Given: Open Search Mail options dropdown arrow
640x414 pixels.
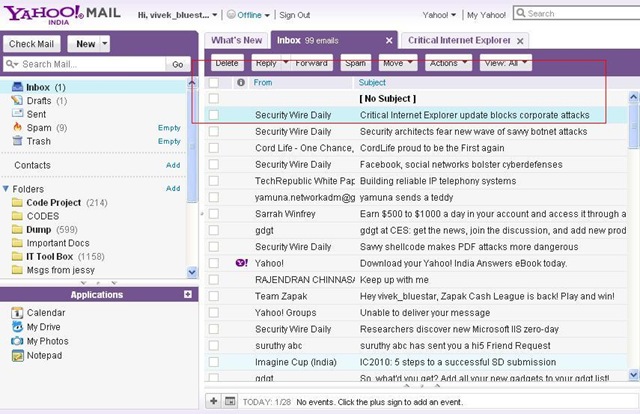Looking at the screenshot, I should click(x=16, y=65).
